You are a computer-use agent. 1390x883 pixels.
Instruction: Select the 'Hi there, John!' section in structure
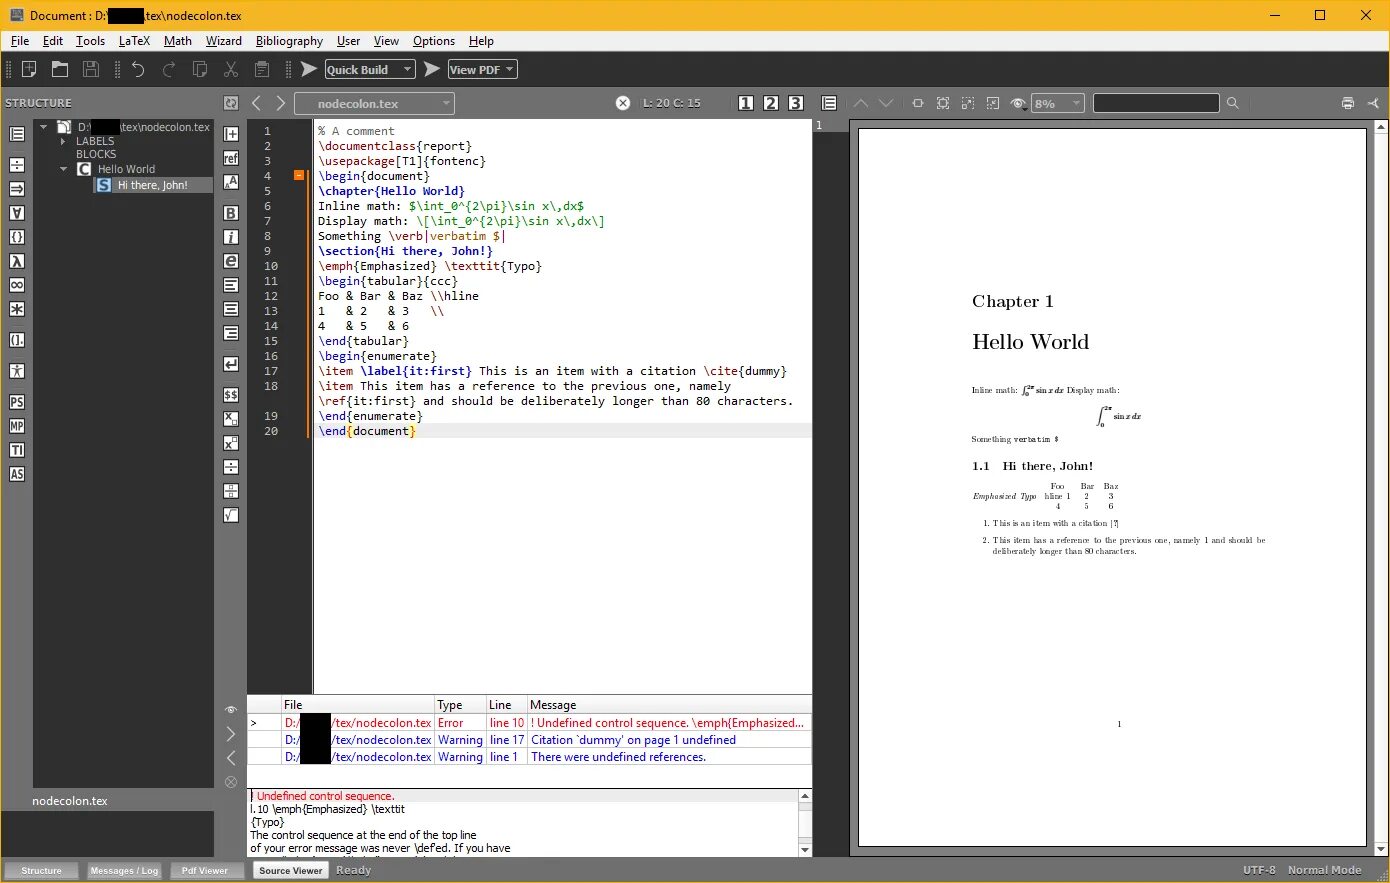pyautogui.click(x=152, y=185)
